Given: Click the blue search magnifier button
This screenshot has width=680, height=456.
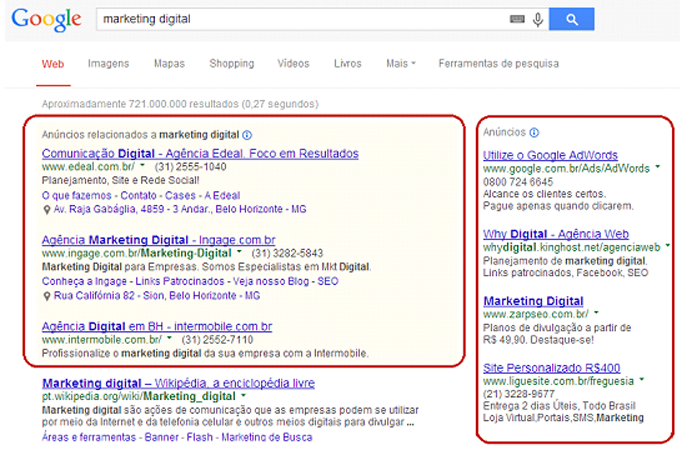Looking at the screenshot, I should click(572, 19).
